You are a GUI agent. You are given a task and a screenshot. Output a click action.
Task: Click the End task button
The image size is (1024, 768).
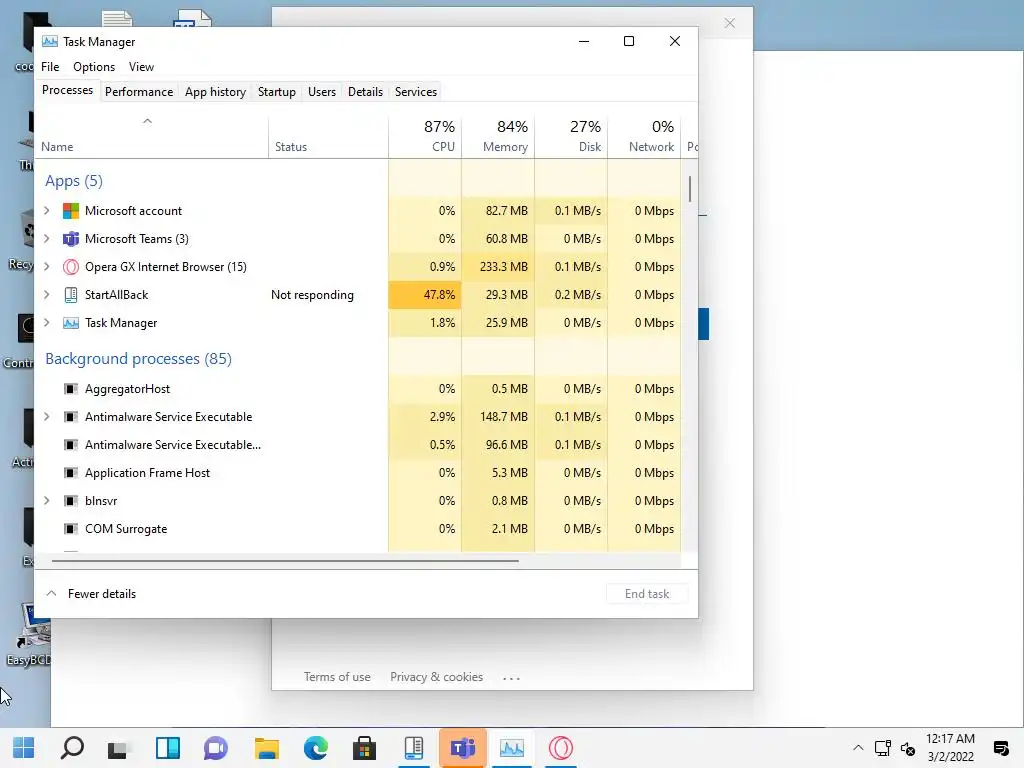coord(647,594)
